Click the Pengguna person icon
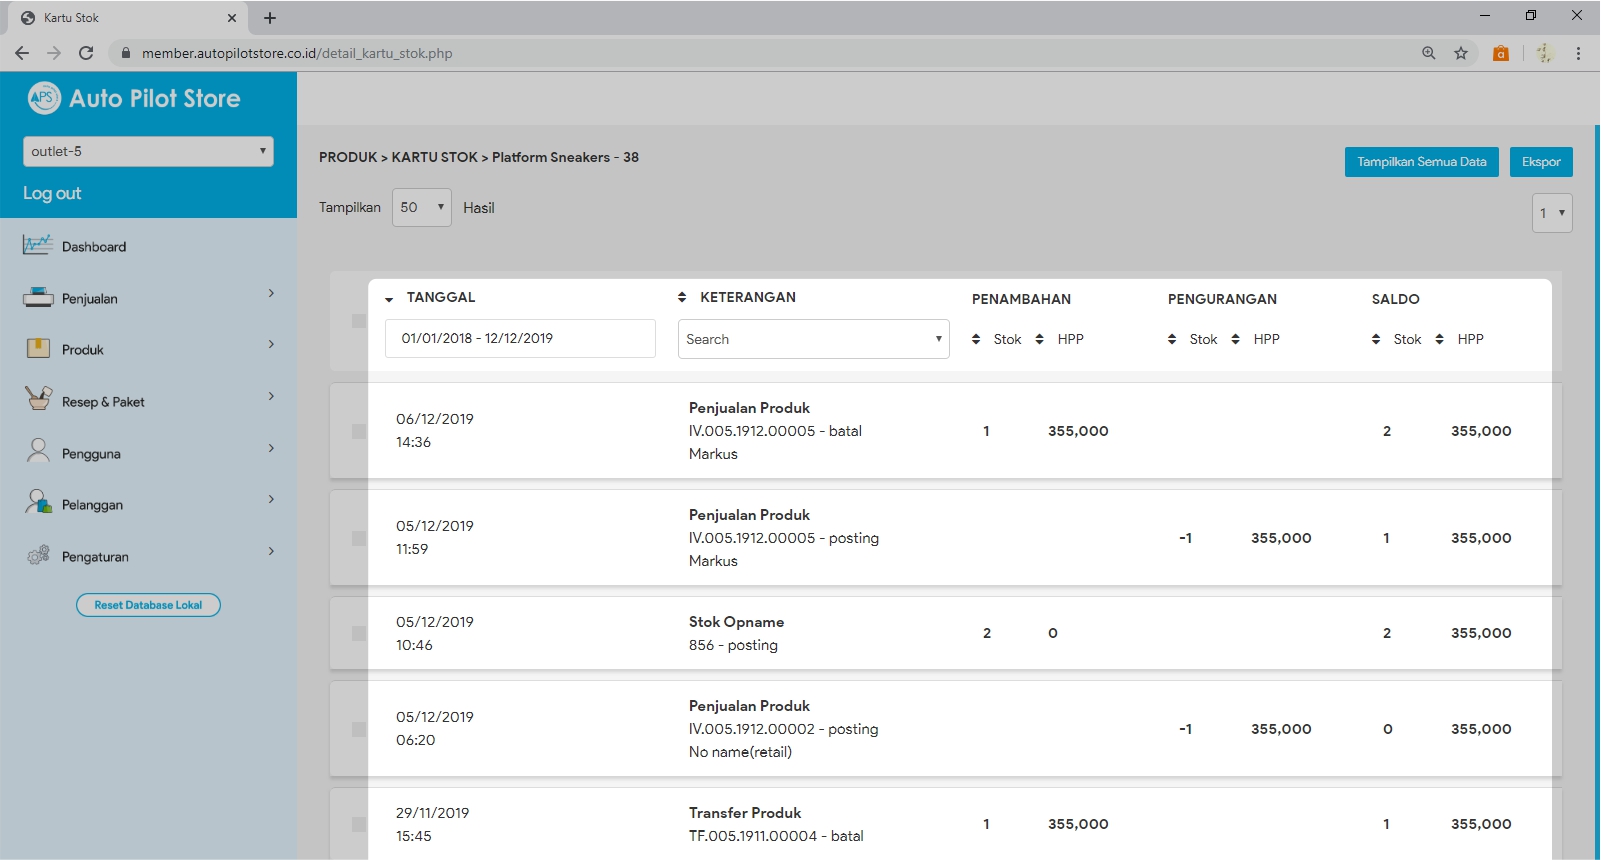 click(38, 451)
